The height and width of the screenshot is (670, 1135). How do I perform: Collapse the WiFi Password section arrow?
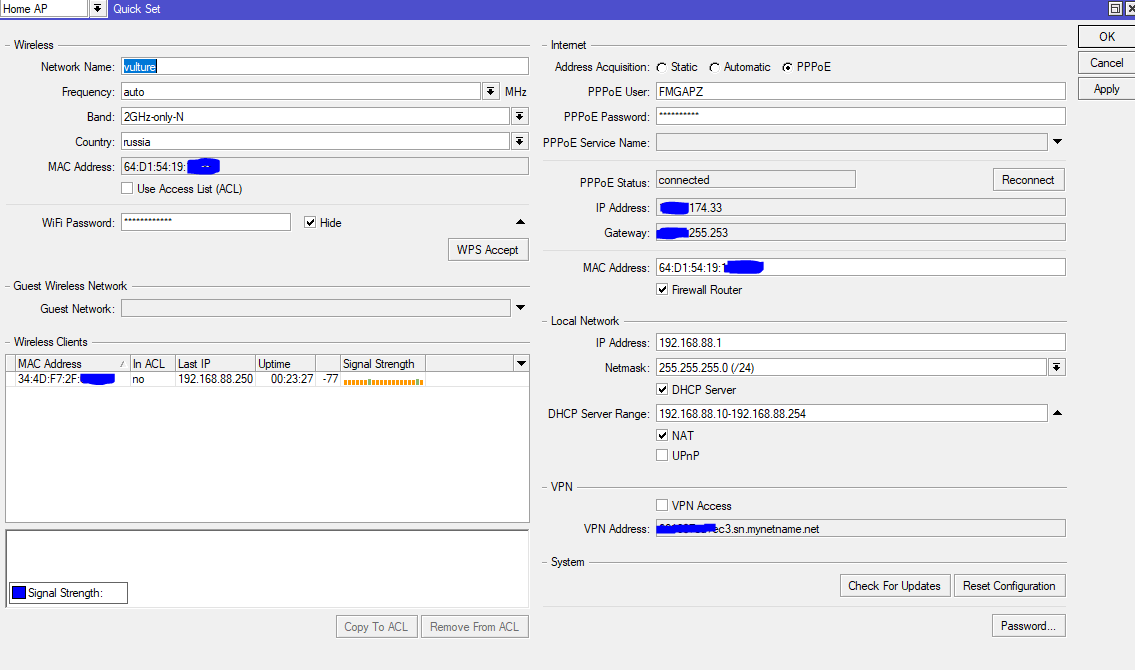pyautogui.click(x=520, y=222)
